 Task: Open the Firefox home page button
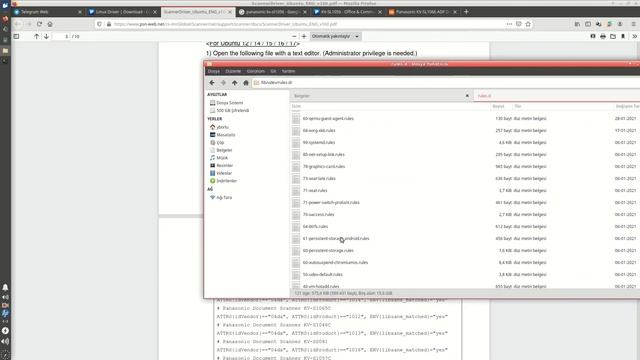[50, 24]
